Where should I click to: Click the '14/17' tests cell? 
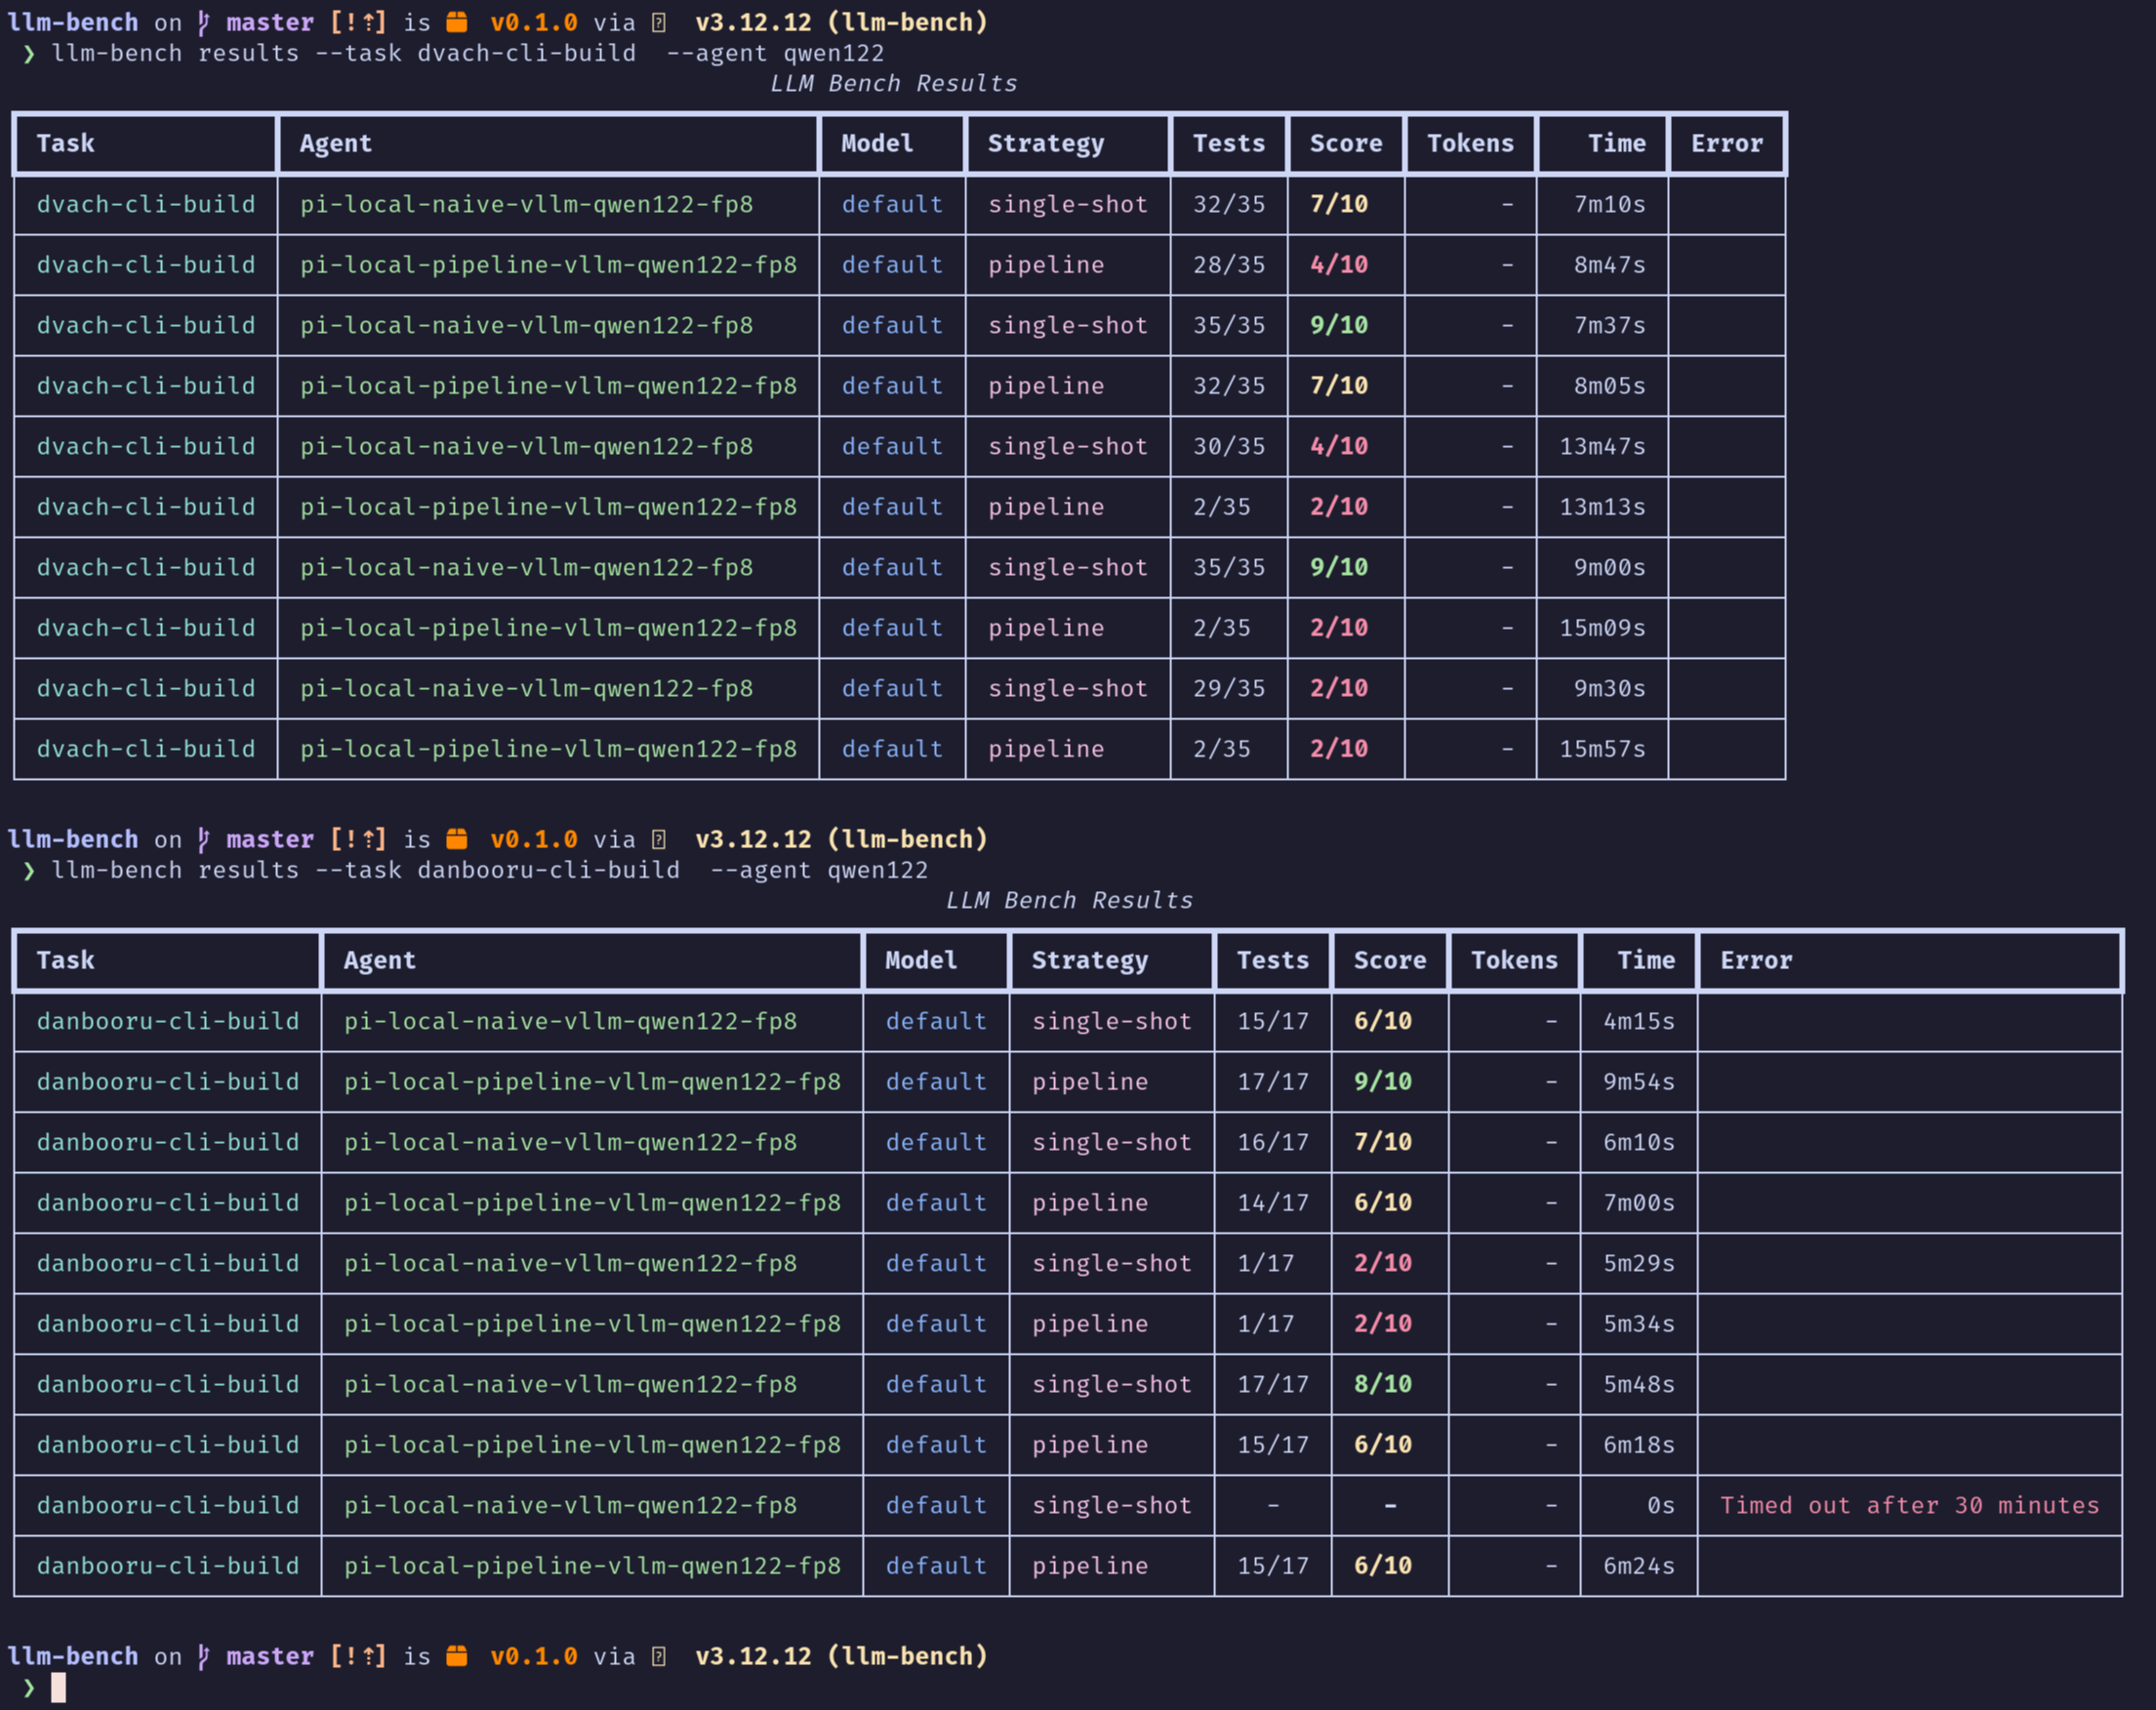click(x=1273, y=1203)
